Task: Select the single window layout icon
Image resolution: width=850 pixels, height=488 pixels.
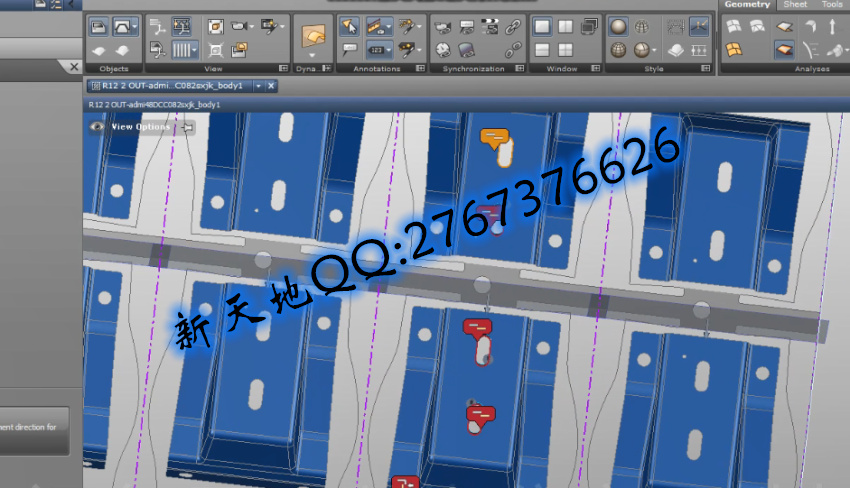Action: (542, 27)
